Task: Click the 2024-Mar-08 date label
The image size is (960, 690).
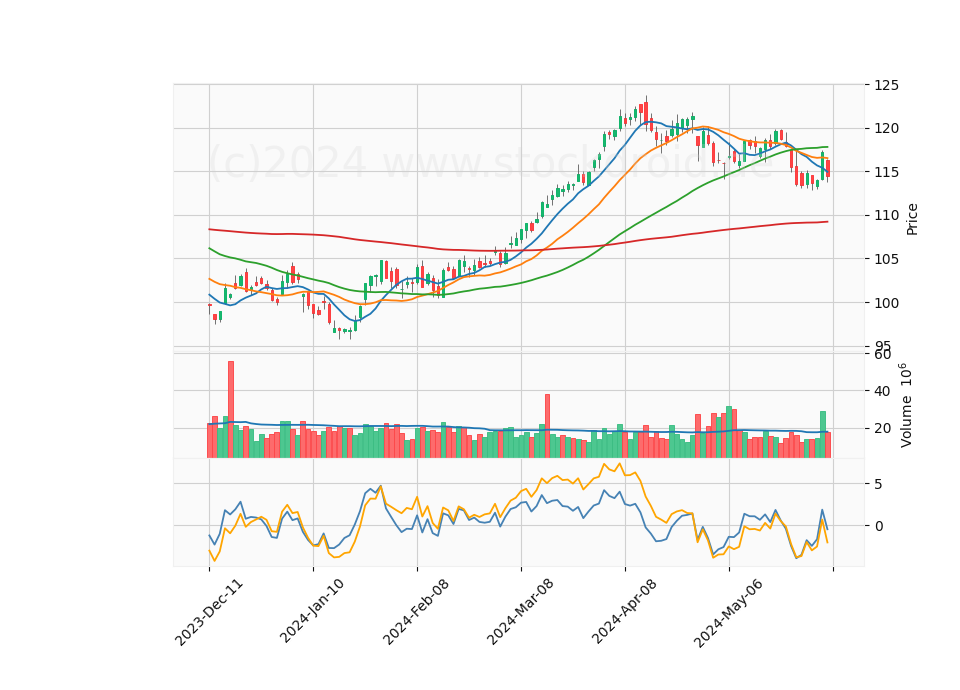Action: pyautogui.click(x=520, y=611)
